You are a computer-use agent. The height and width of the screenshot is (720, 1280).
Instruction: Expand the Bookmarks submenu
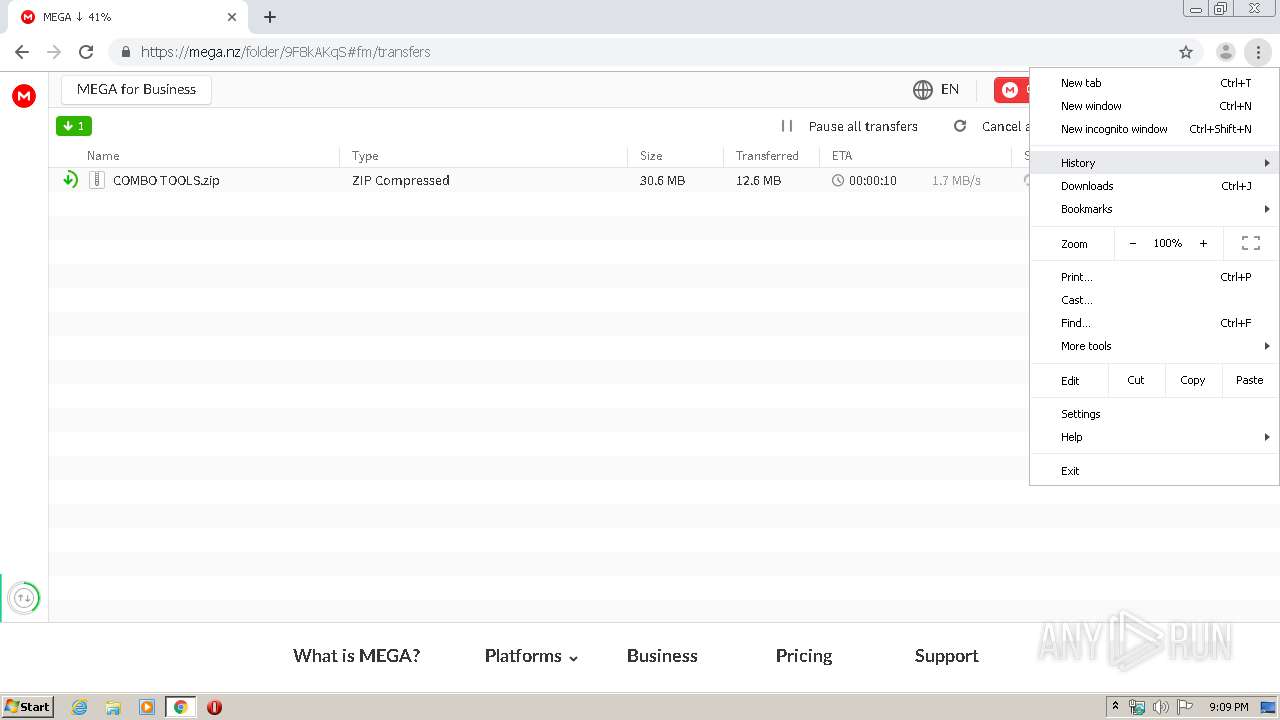point(1154,209)
